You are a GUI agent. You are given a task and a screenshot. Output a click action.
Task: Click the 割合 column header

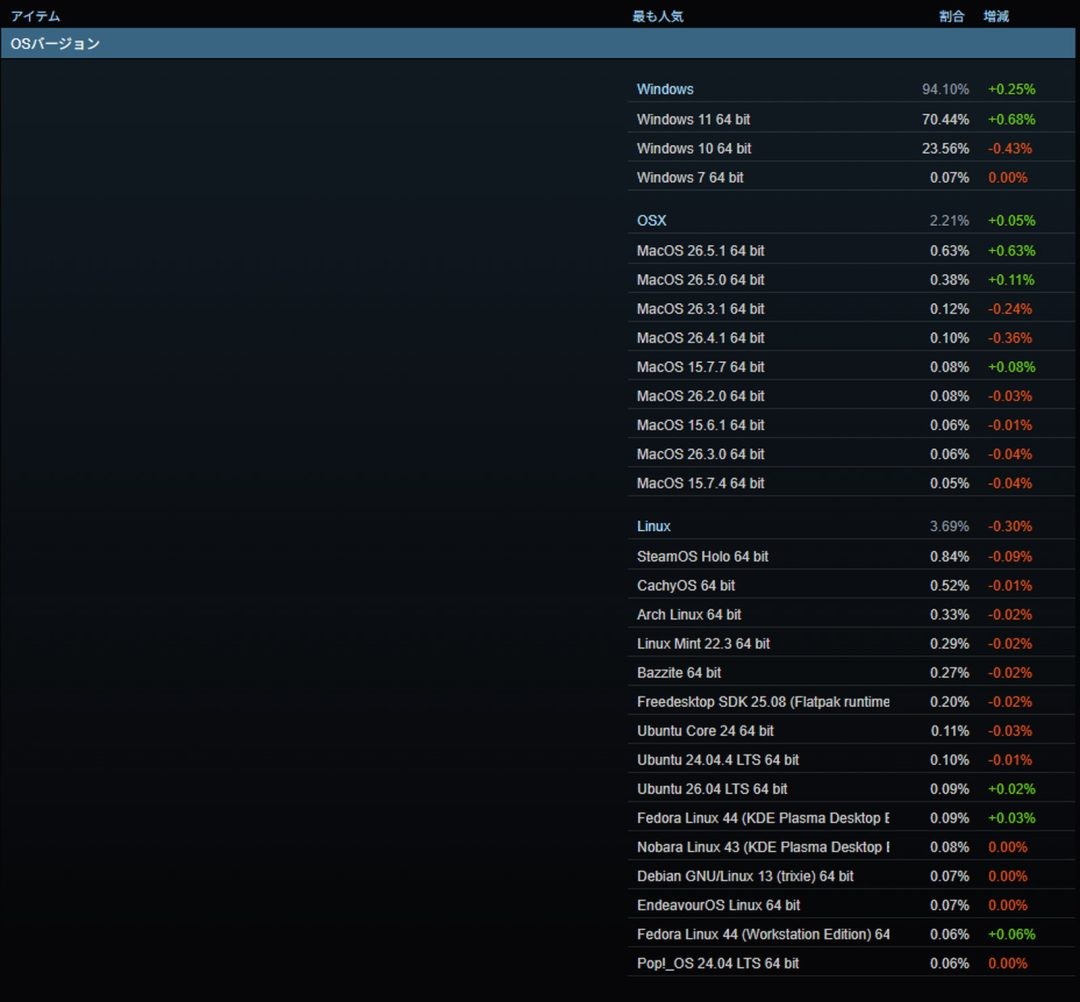point(952,16)
